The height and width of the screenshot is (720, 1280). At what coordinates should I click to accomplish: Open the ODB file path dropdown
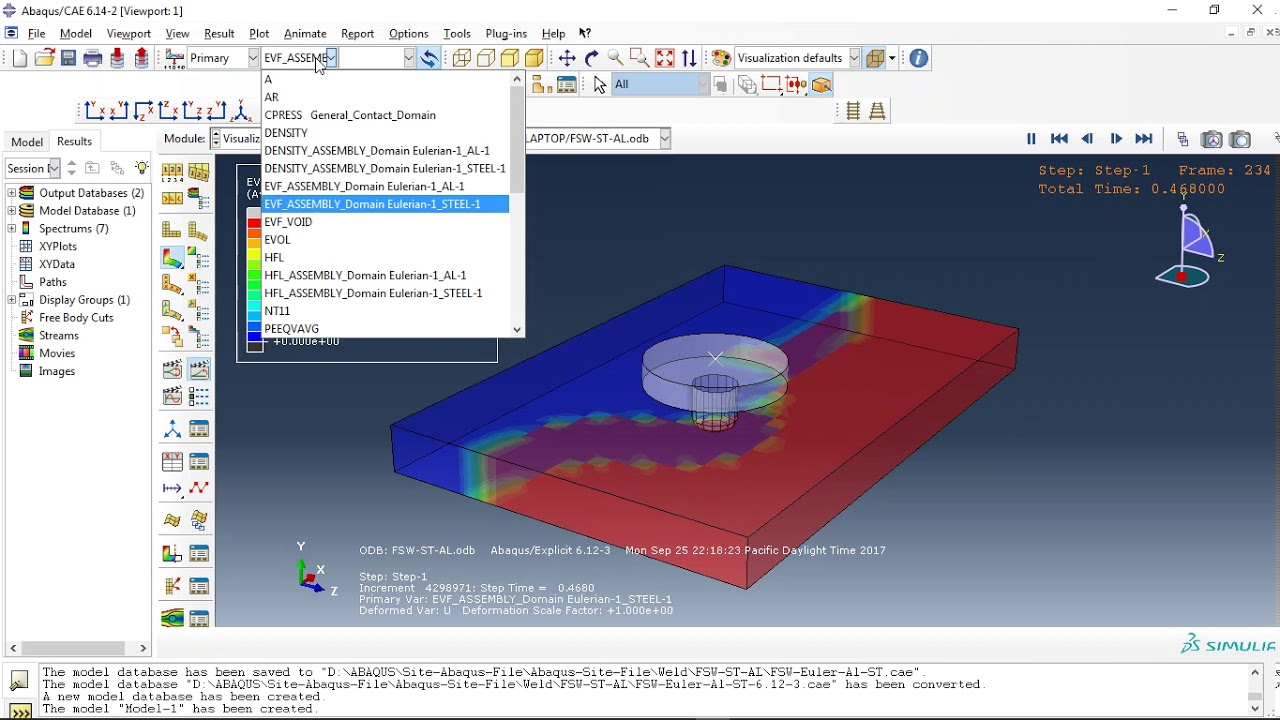tap(664, 138)
